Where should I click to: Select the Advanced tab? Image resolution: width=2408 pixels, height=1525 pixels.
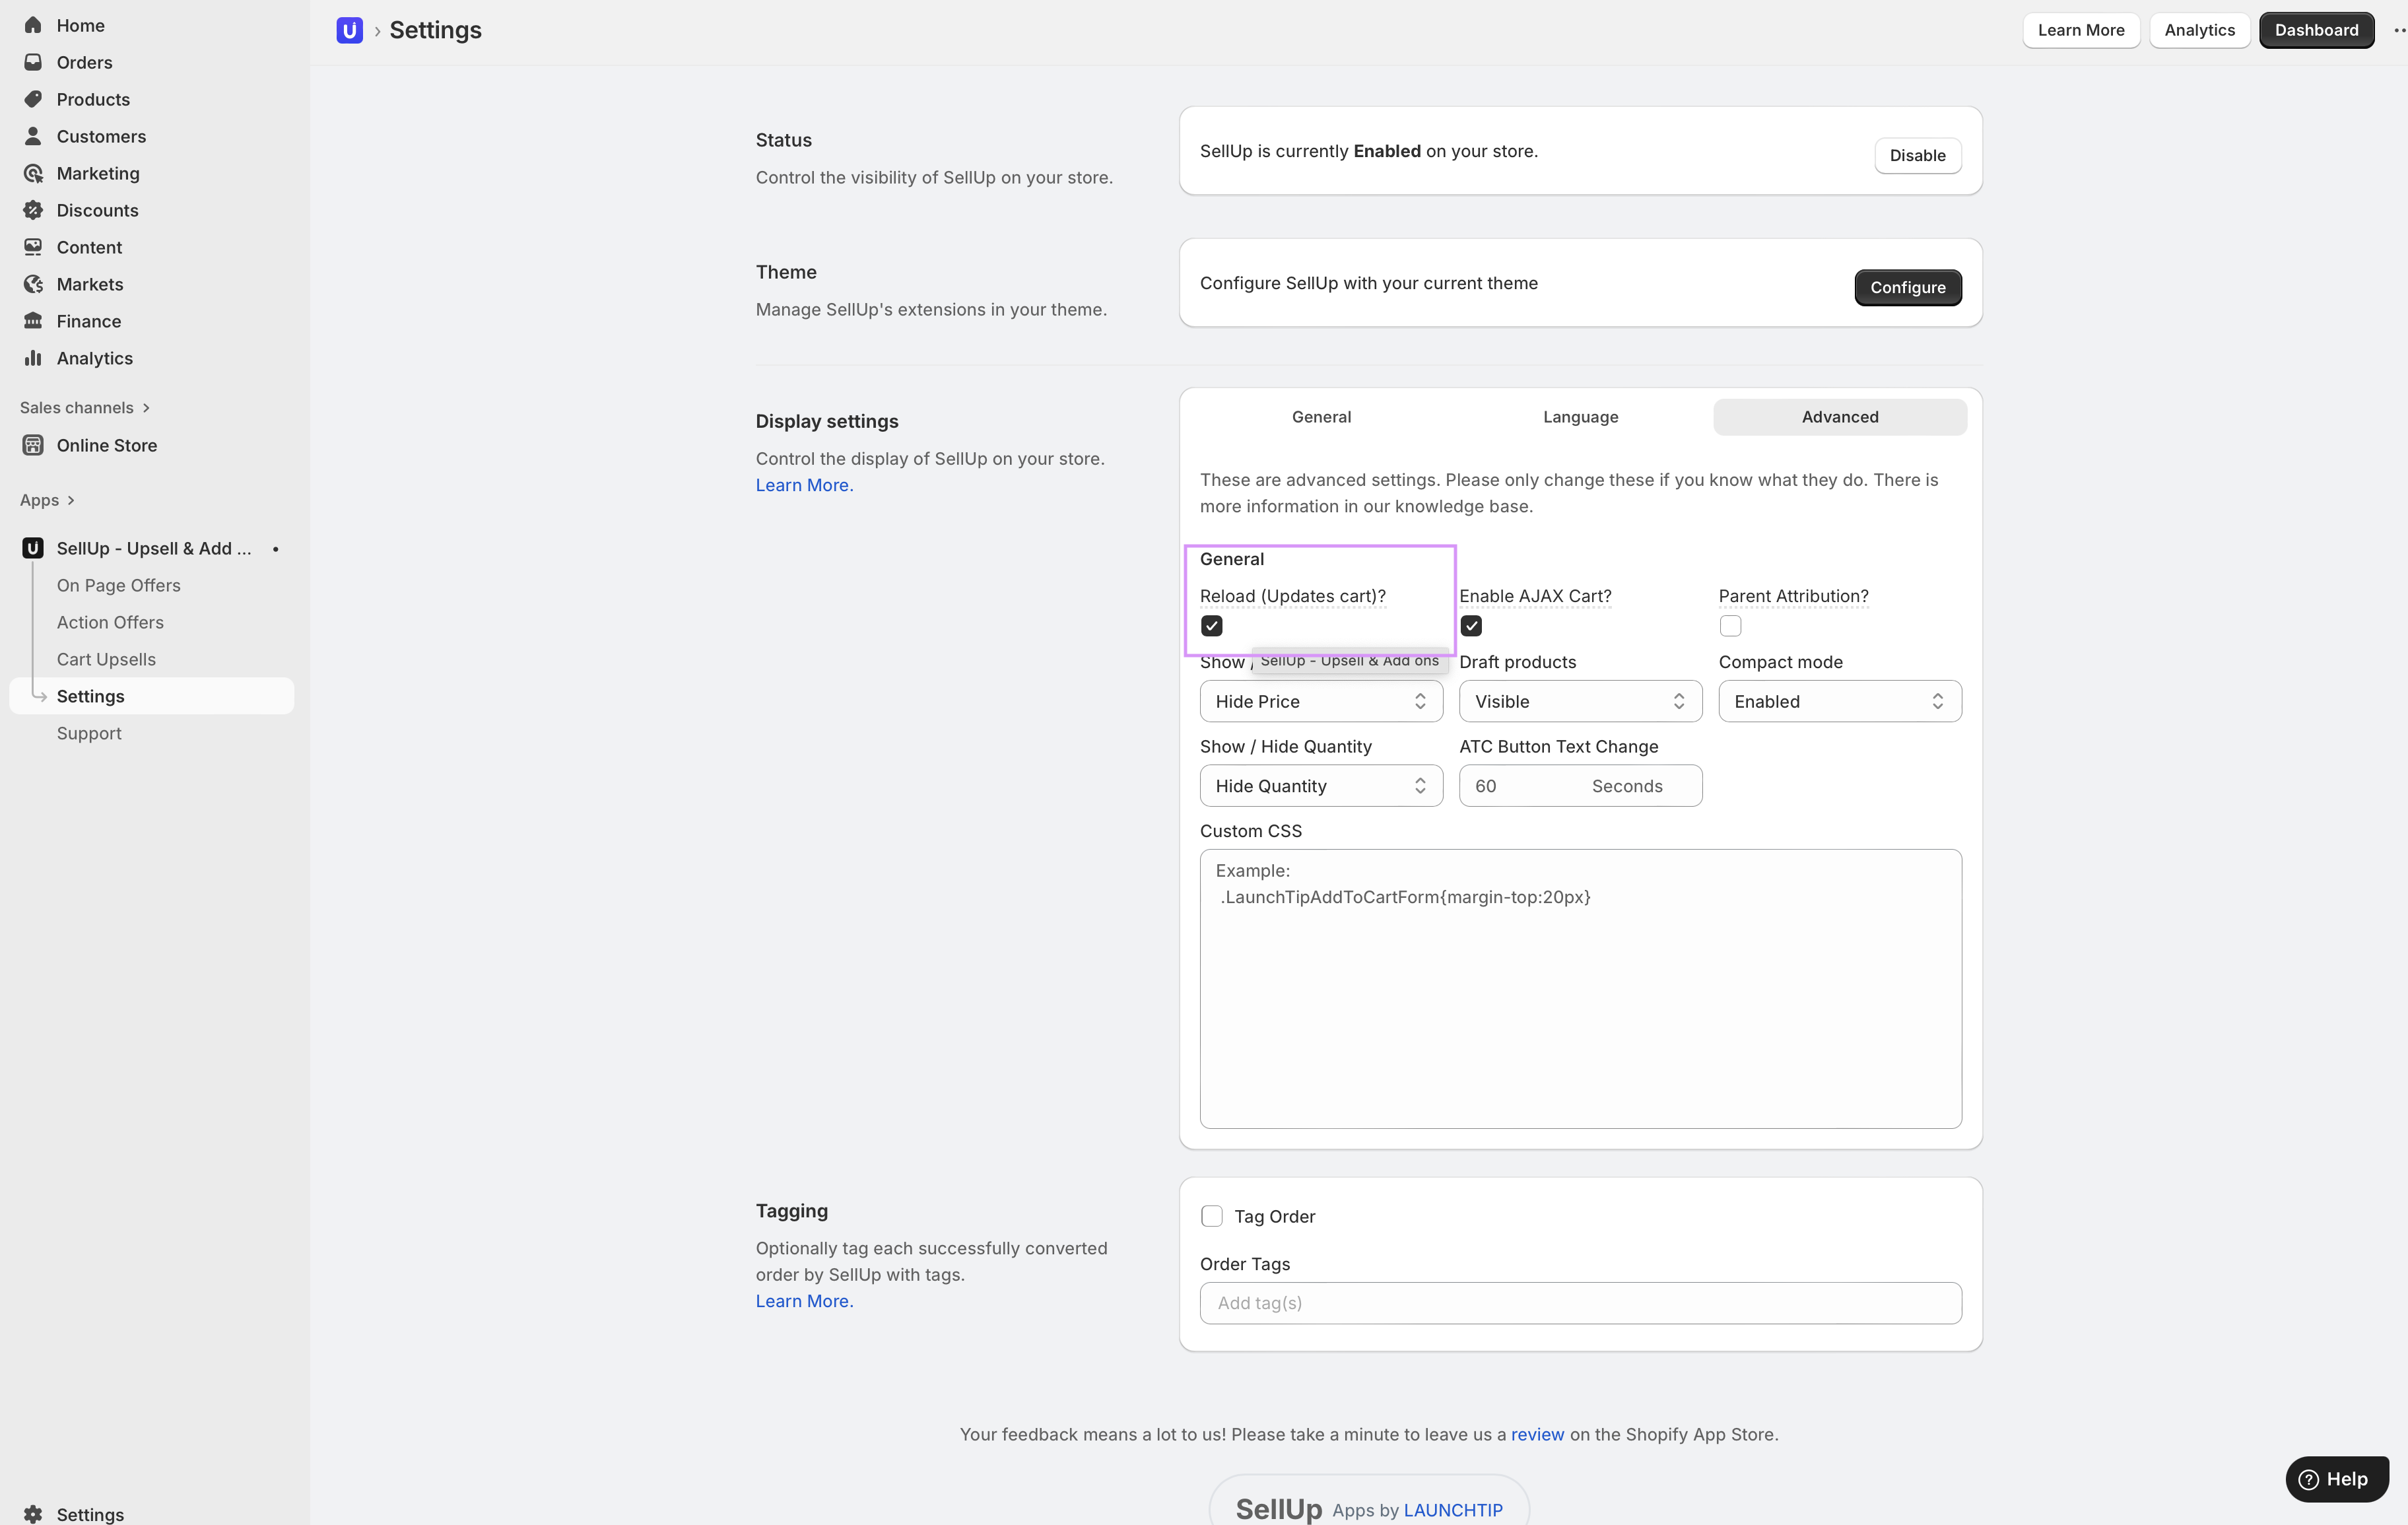pos(1840,417)
